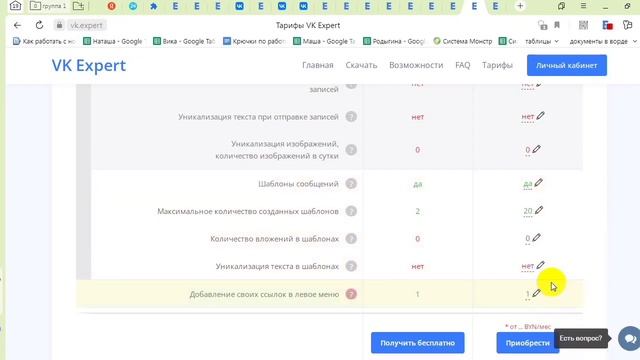Show help for 'Шаблоны сообщений'
Viewport: 640px width, 360px height.
click(351, 184)
